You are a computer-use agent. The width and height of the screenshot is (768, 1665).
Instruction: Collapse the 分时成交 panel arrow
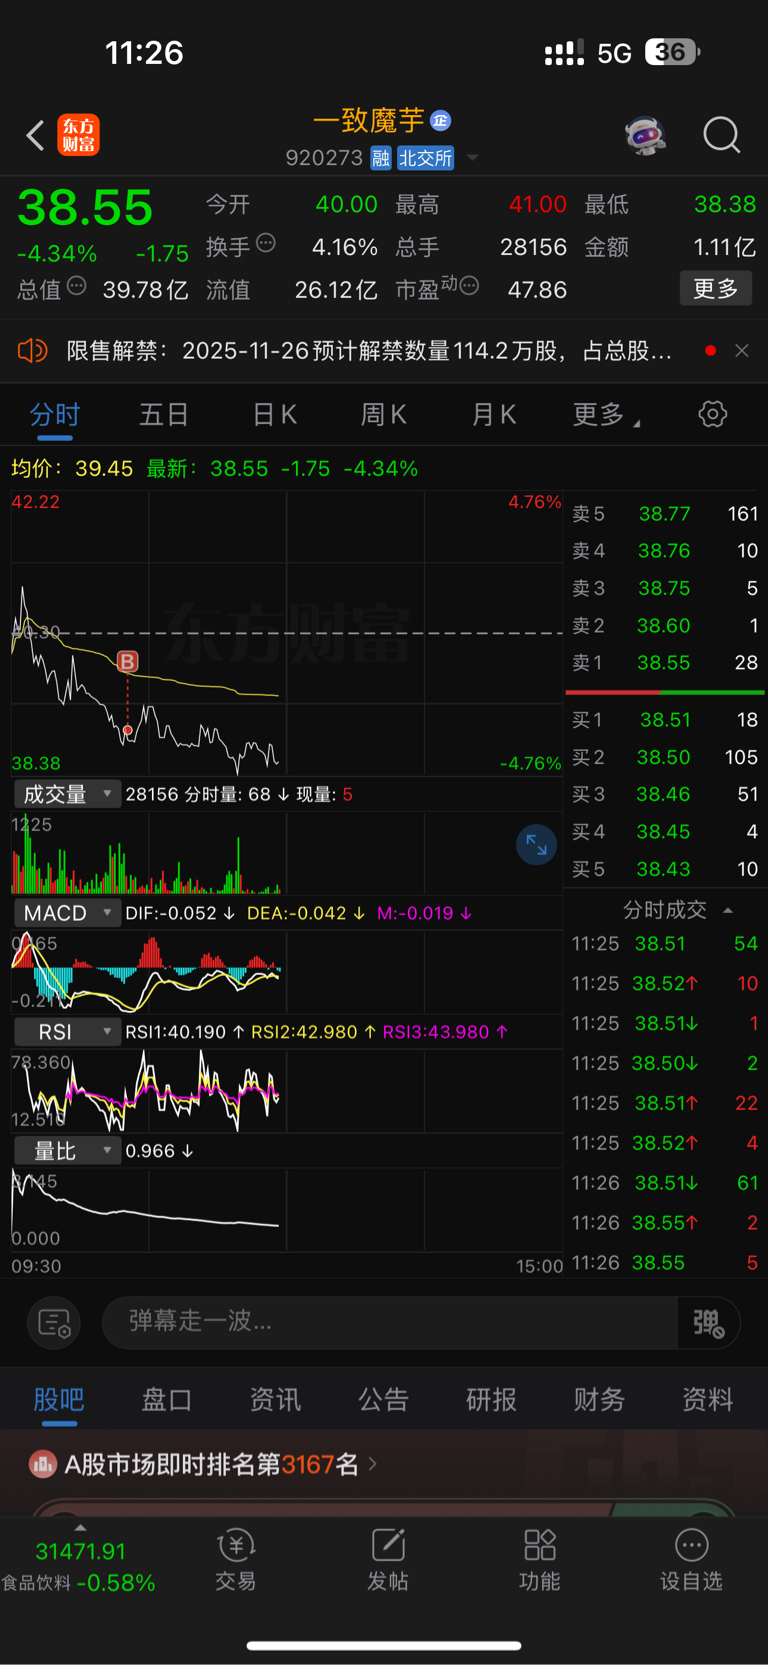tap(728, 910)
